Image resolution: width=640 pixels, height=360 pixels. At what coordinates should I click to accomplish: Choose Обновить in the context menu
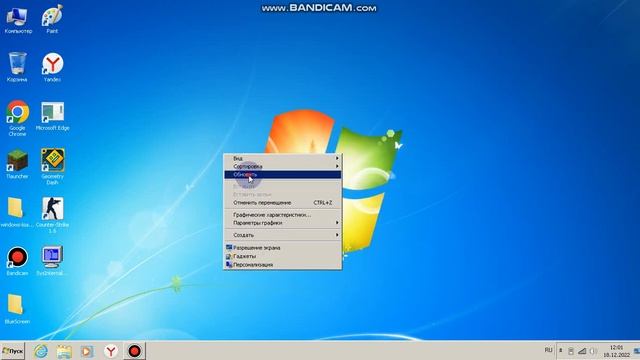coord(282,175)
